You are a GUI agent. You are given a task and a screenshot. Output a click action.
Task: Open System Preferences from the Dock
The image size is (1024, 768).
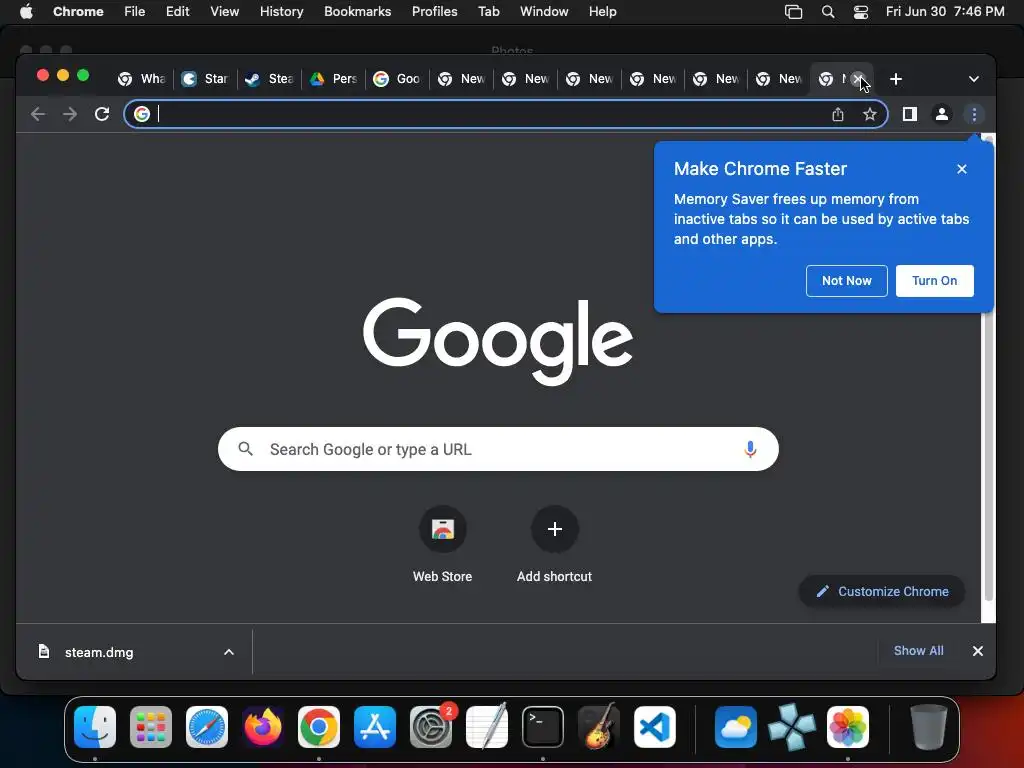point(432,726)
